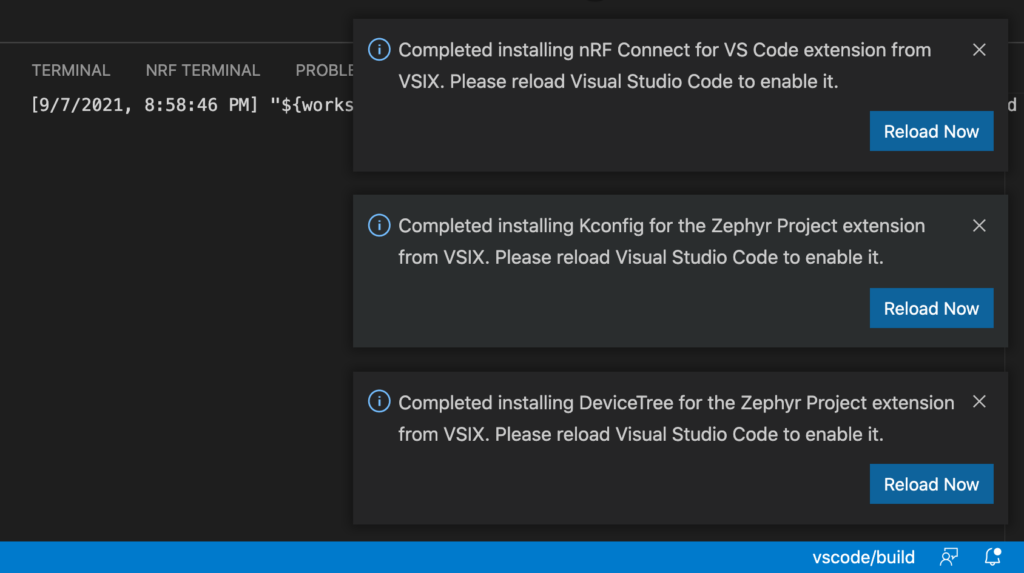Click info icon on DeviceTree notification
The image size is (1024, 573).
[x=379, y=402]
